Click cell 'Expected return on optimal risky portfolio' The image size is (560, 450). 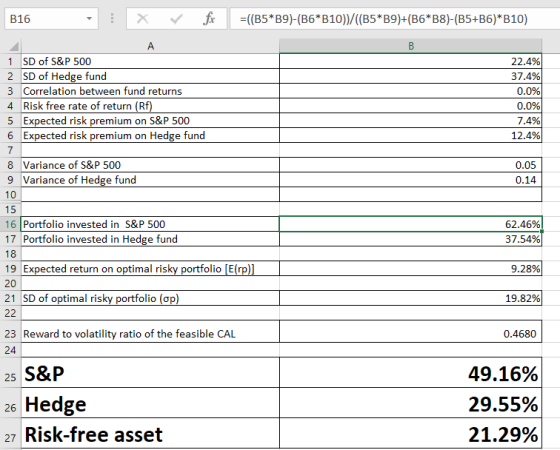150,269
